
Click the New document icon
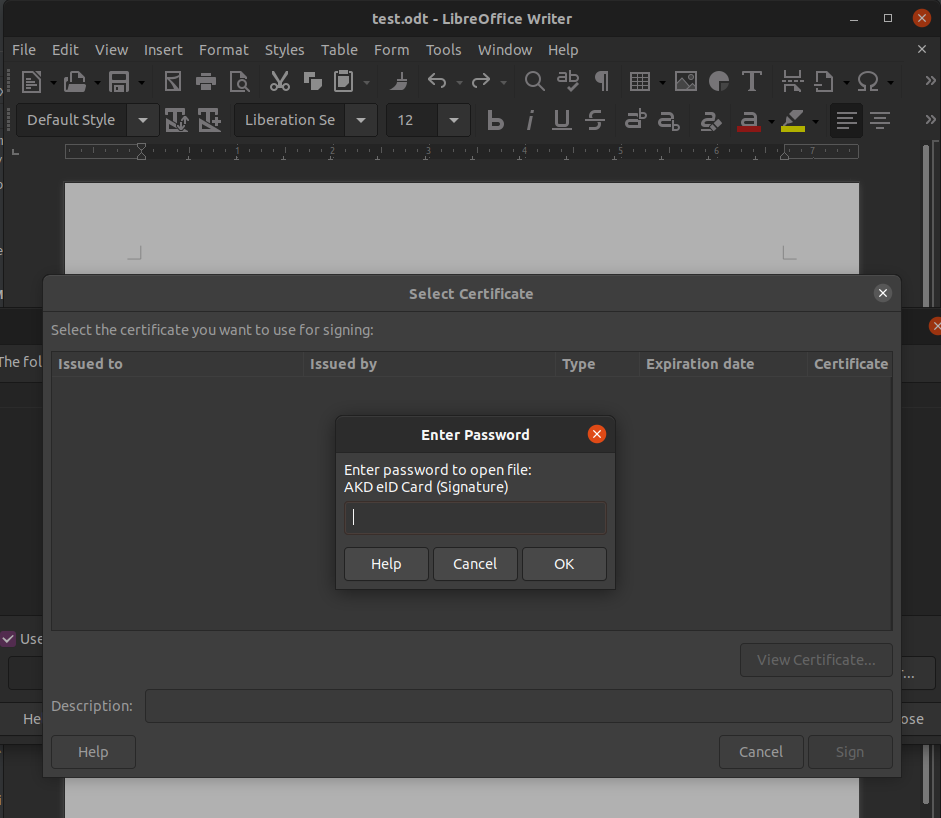point(31,82)
